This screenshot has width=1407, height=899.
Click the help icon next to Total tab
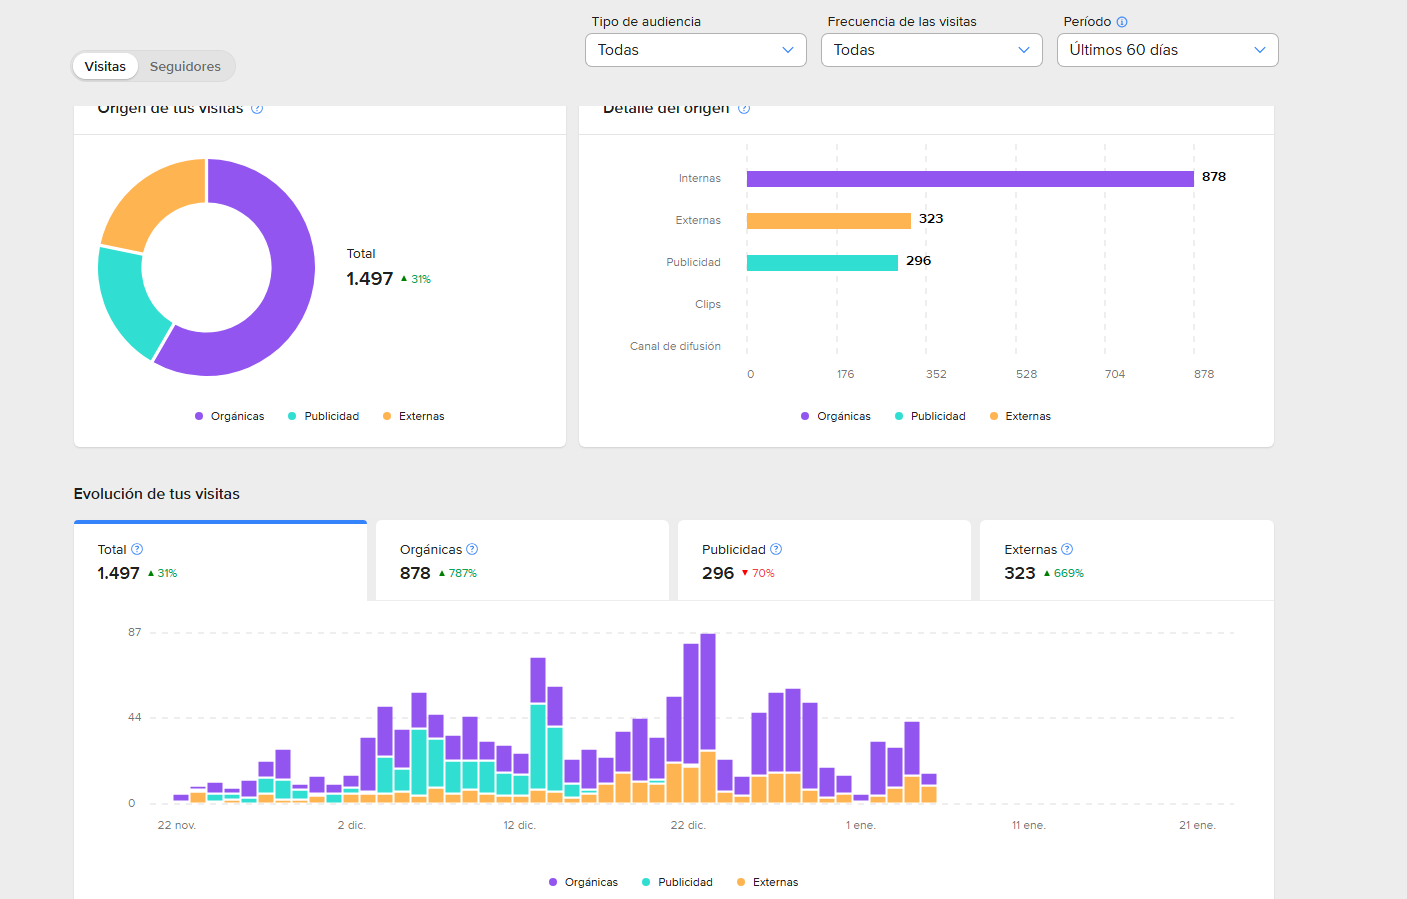pos(137,549)
